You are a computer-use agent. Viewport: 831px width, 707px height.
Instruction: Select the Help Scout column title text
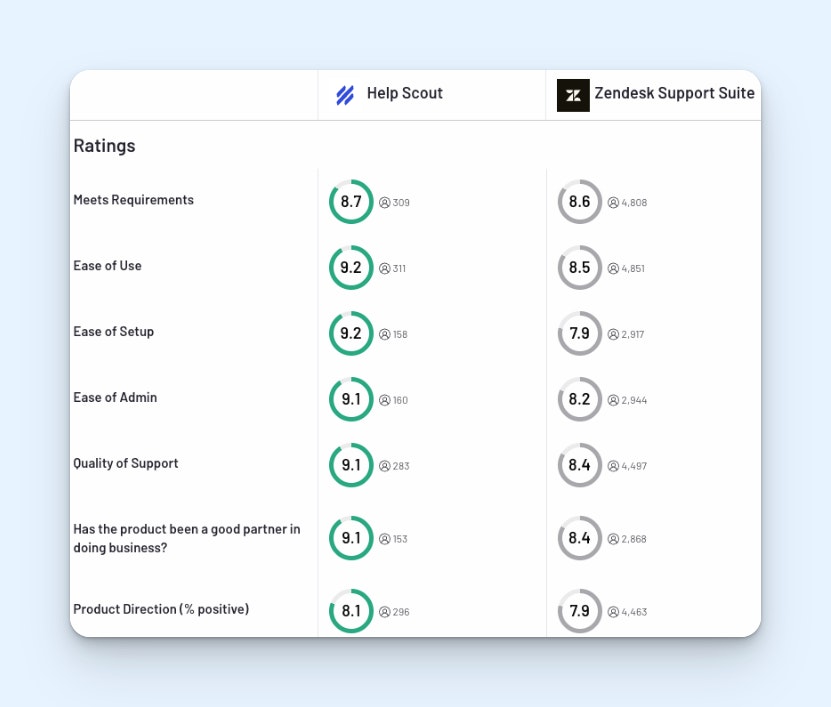(404, 93)
